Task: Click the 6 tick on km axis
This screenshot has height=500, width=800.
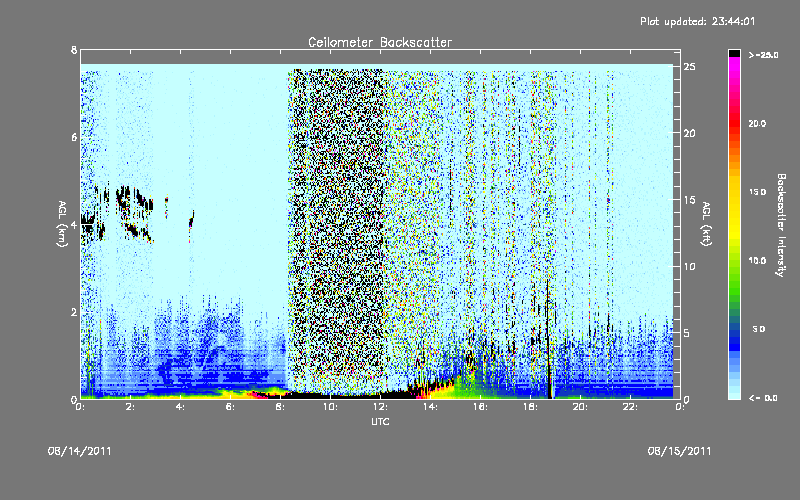Action: [x=74, y=137]
